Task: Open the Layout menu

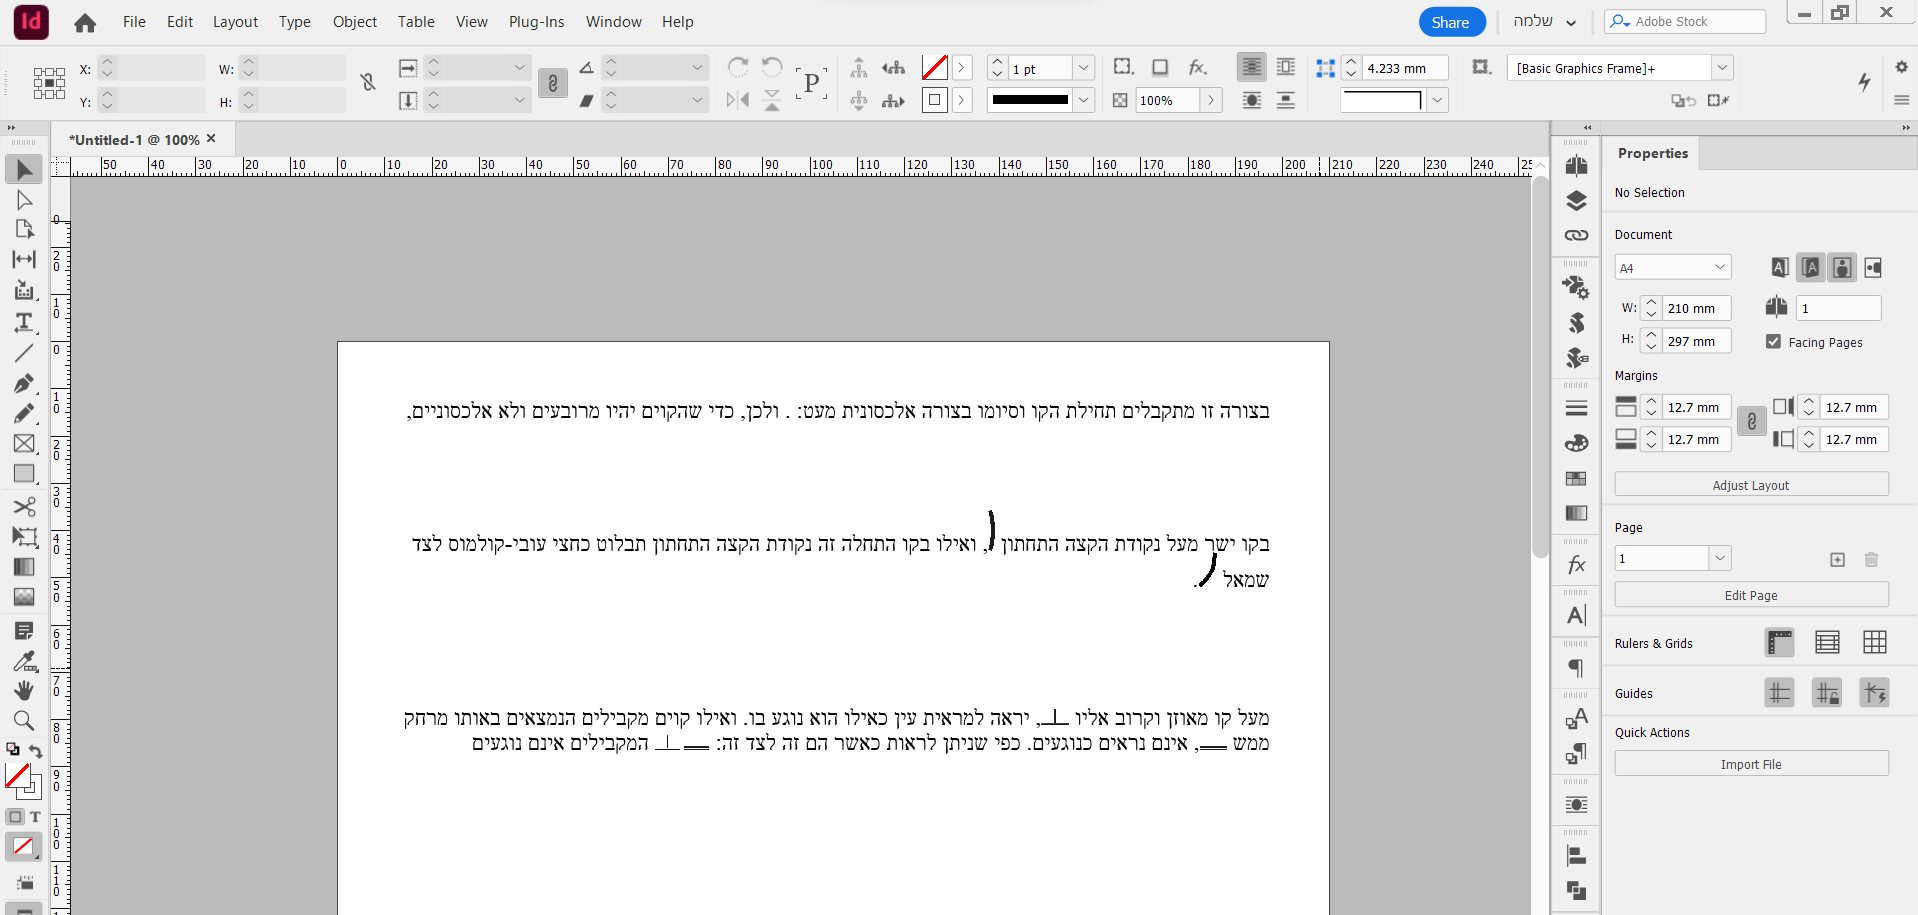Action: click(235, 22)
